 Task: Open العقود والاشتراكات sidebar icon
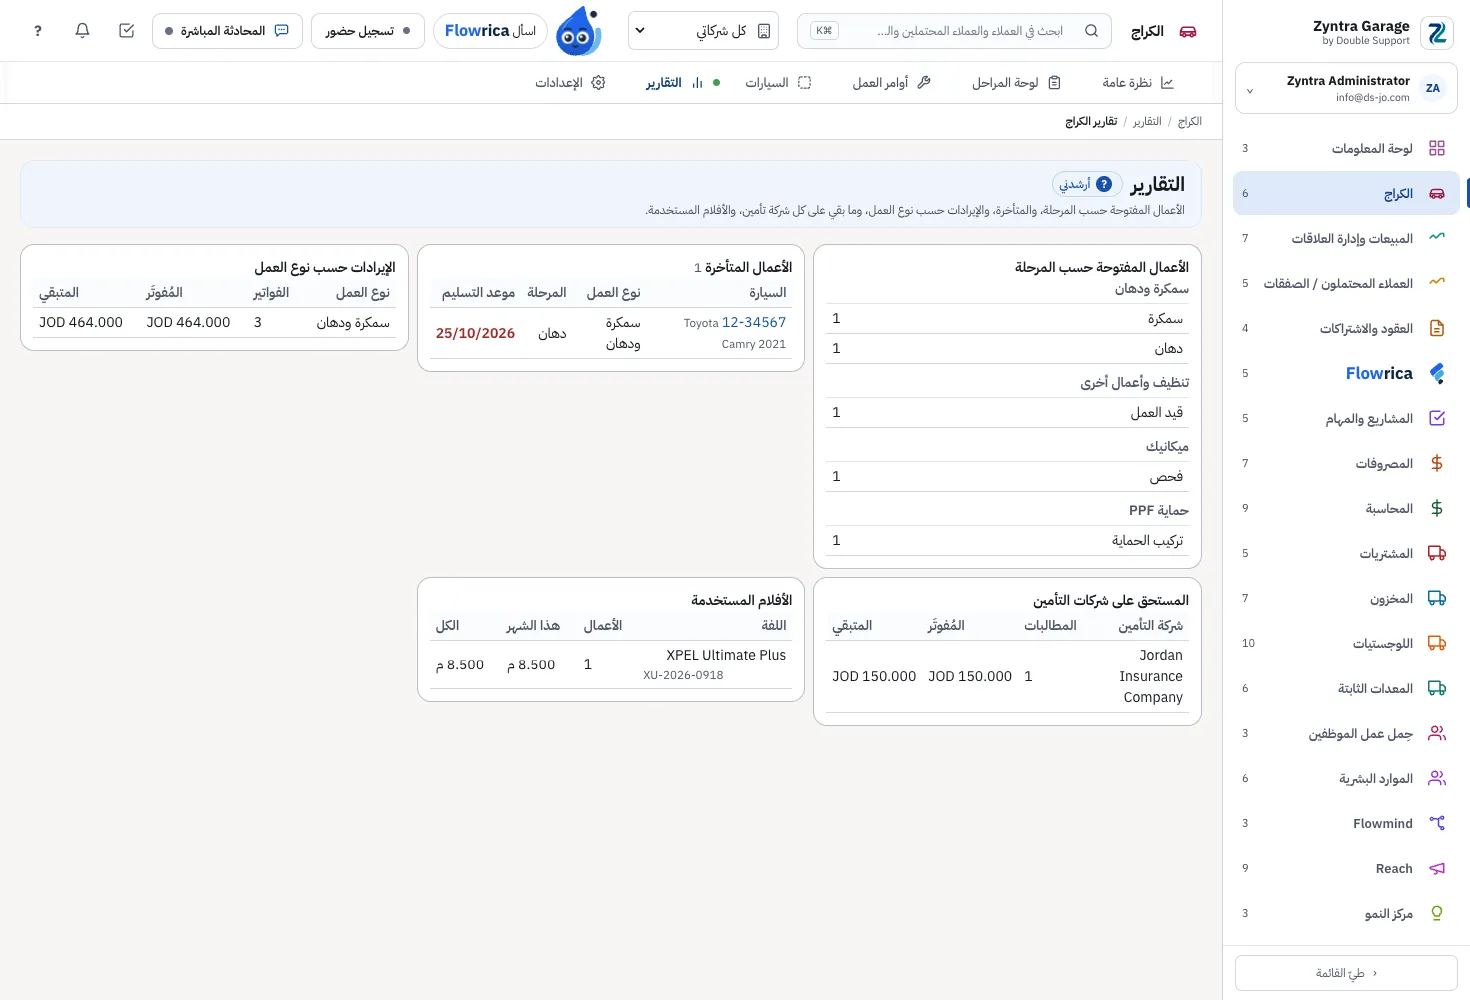1437,328
